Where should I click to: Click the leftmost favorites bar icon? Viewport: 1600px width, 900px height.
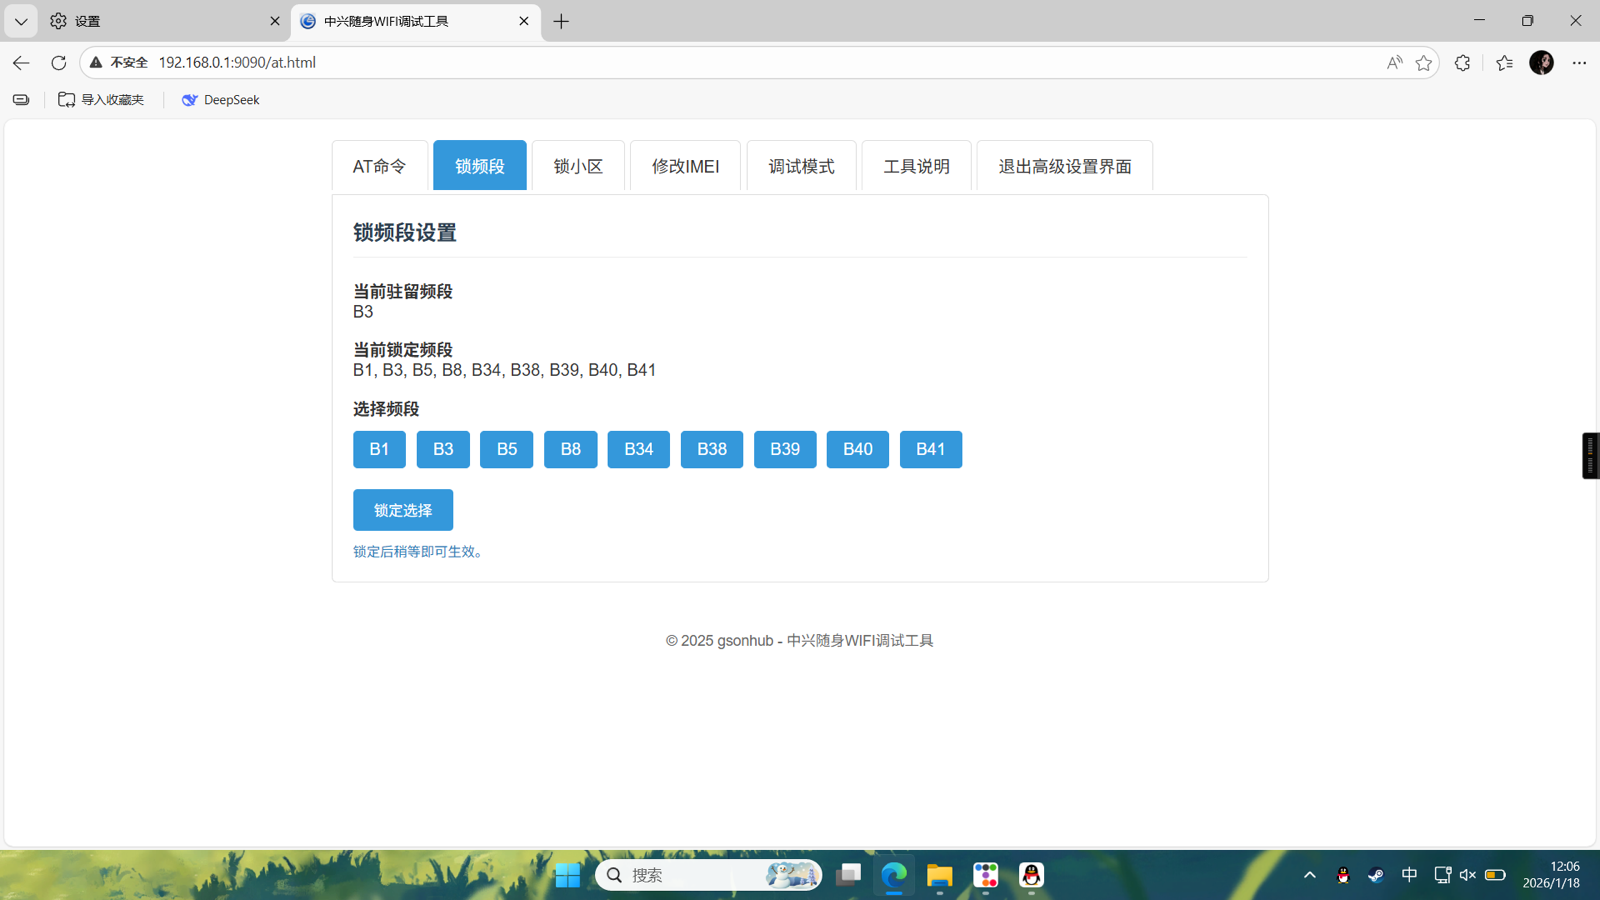pos(21,100)
